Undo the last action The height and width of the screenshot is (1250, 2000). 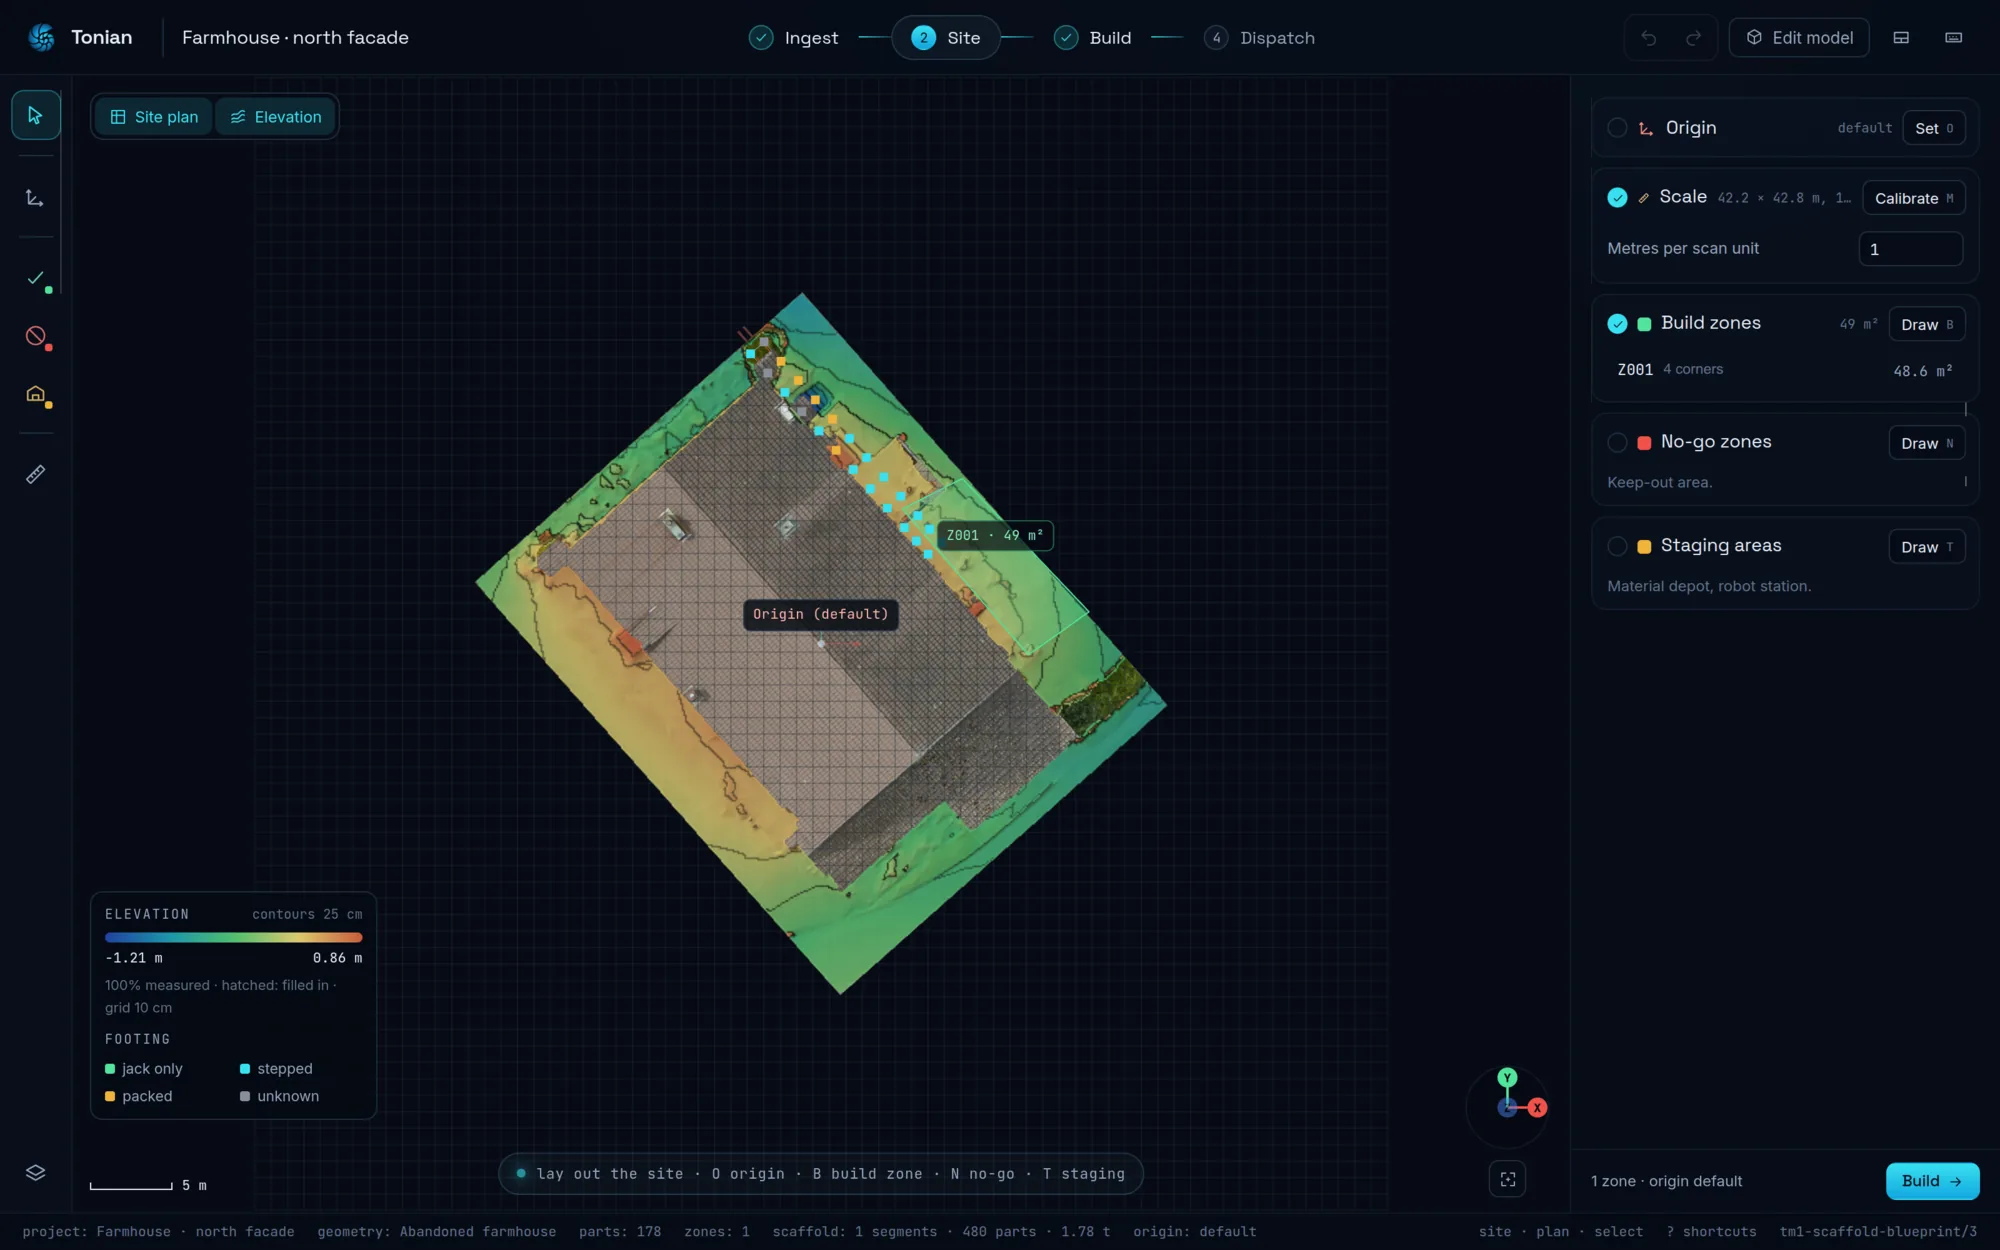[x=1649, y=38]
